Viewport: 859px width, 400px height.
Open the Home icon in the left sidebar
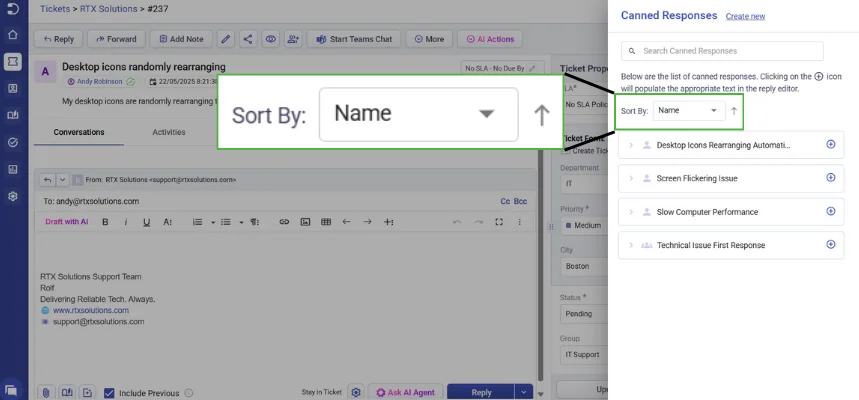tap(13, 35)
